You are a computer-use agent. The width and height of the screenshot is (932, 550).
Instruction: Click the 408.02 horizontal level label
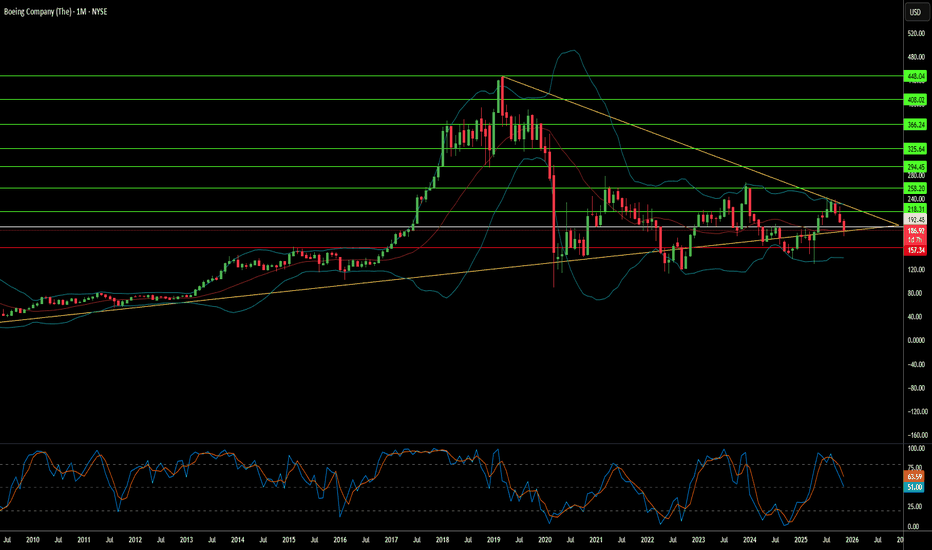coord(915,100)
